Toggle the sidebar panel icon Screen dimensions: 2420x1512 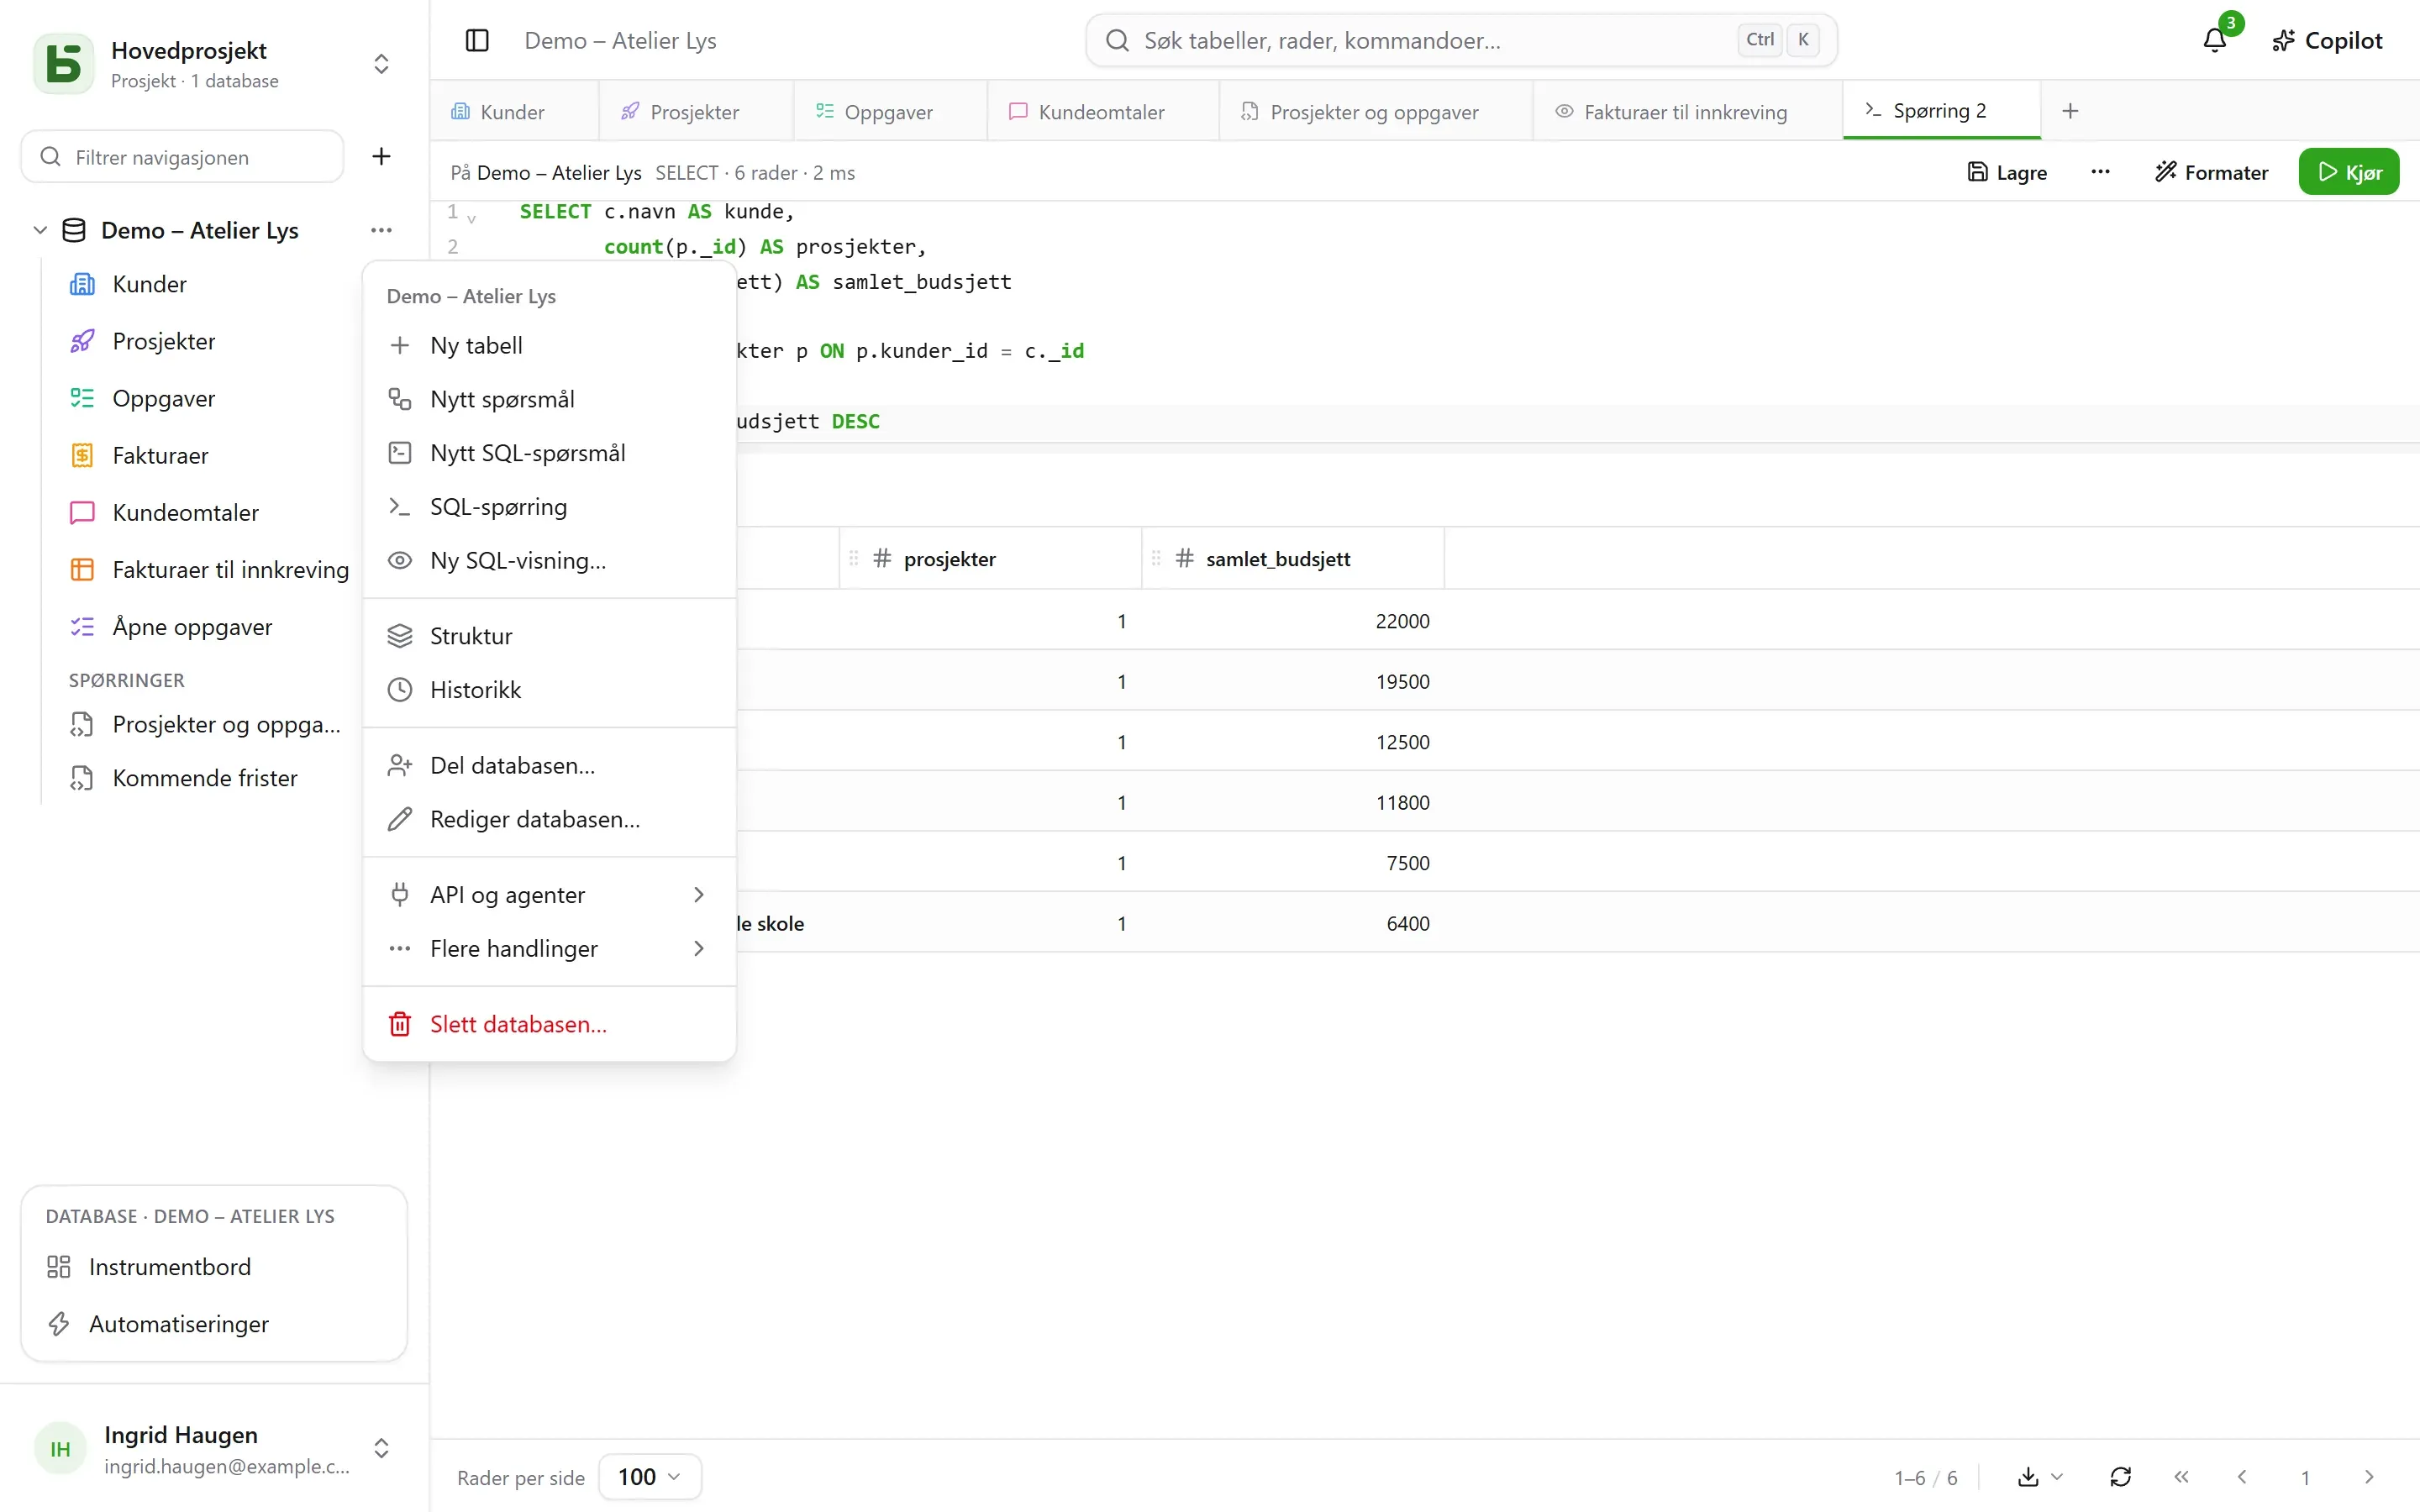[x=477, y=40]
